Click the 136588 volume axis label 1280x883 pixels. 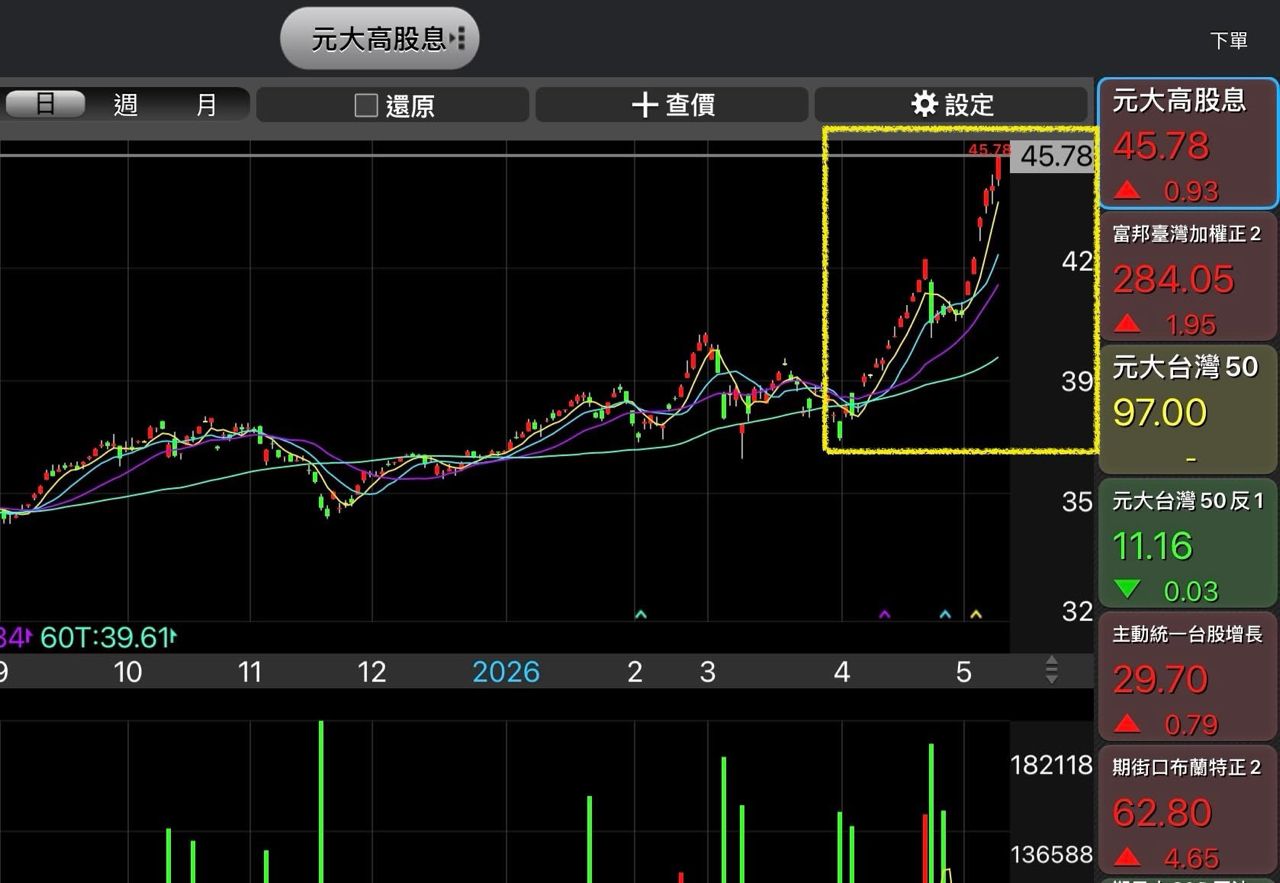click(1052, 855)
